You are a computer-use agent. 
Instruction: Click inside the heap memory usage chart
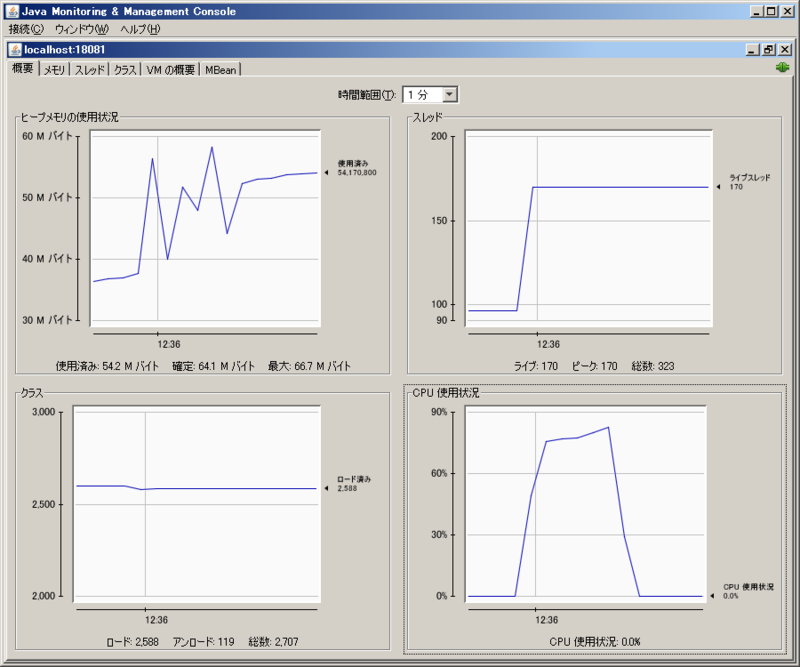point(205,228)
